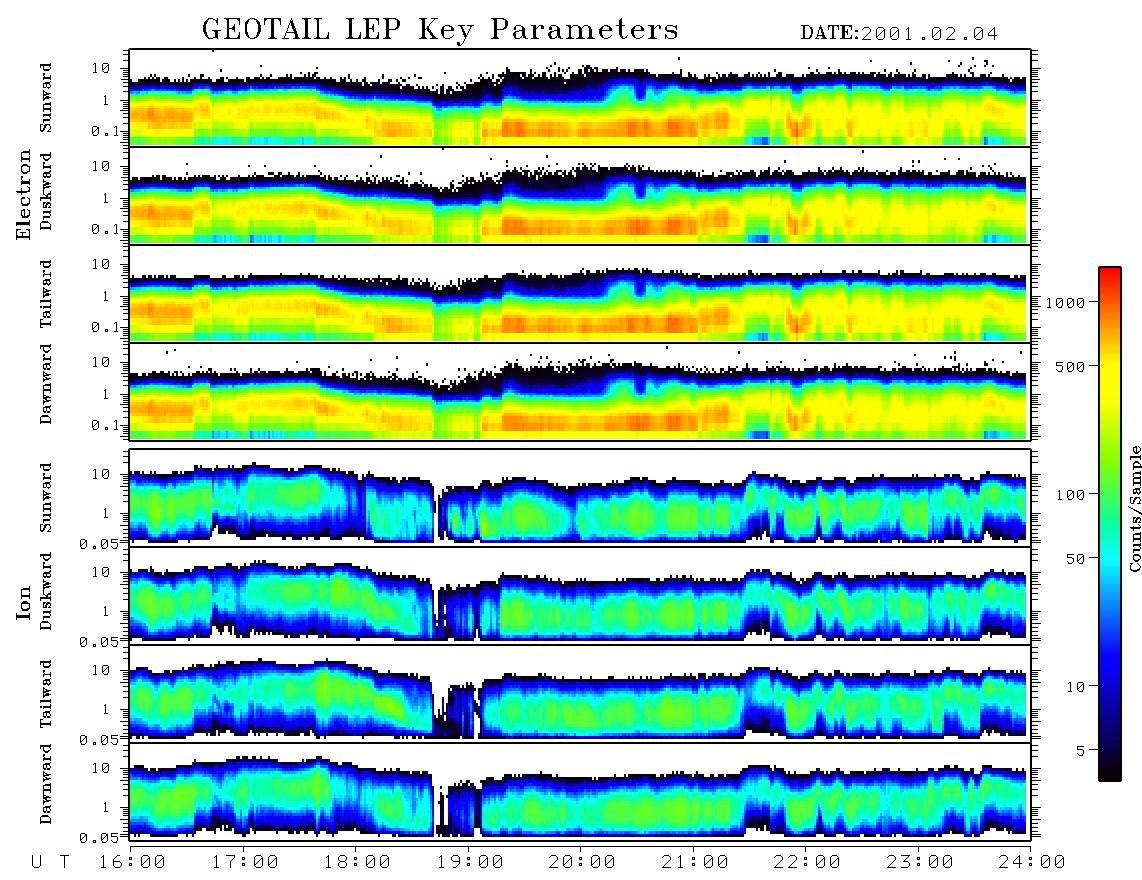Click the Ion Tailward panel label
Viewport: 1142px width, 880px height.
pos(46,693)
